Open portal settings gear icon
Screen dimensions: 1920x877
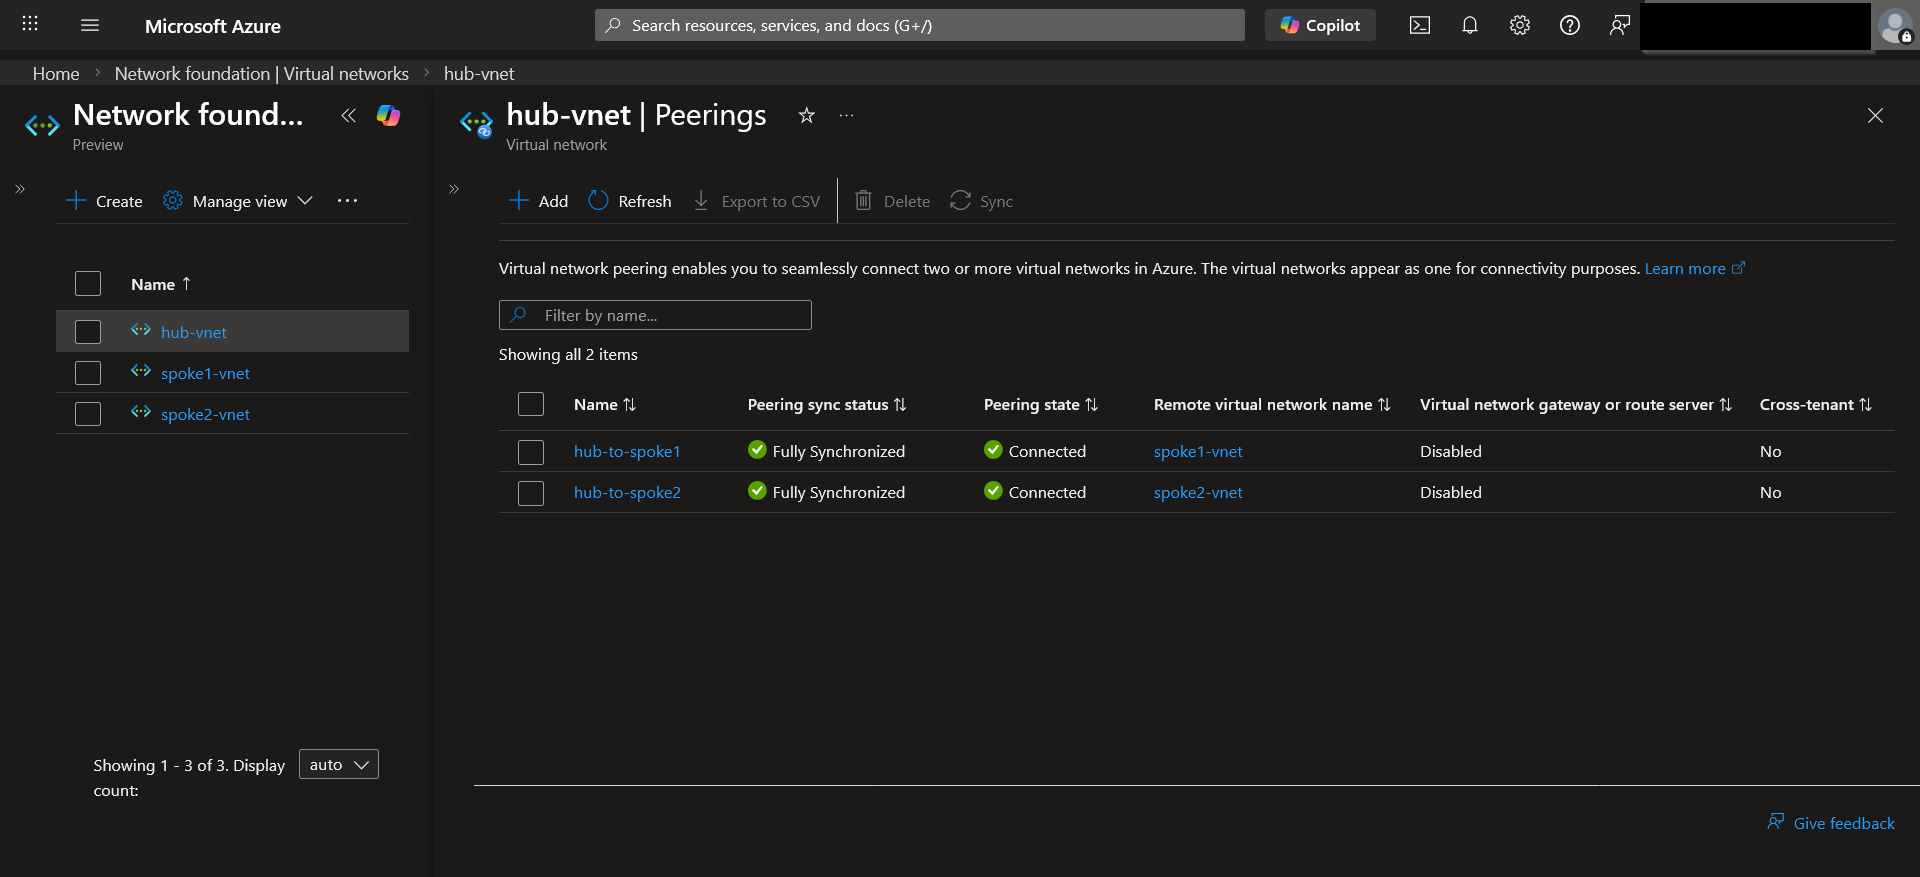(1519, 26)
